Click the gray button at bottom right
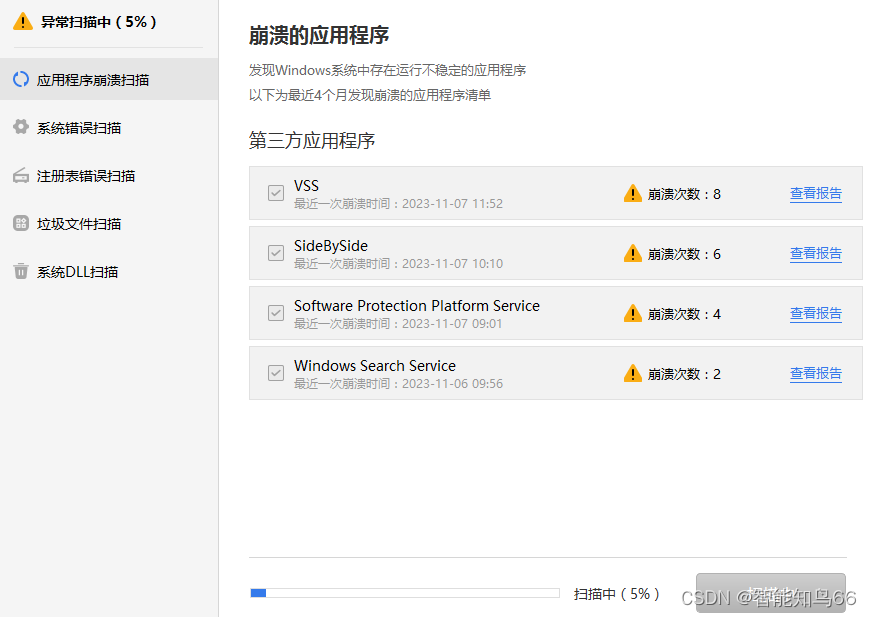Image resolution: width=872 pixels, height=617 pixels. click(771, 593)
